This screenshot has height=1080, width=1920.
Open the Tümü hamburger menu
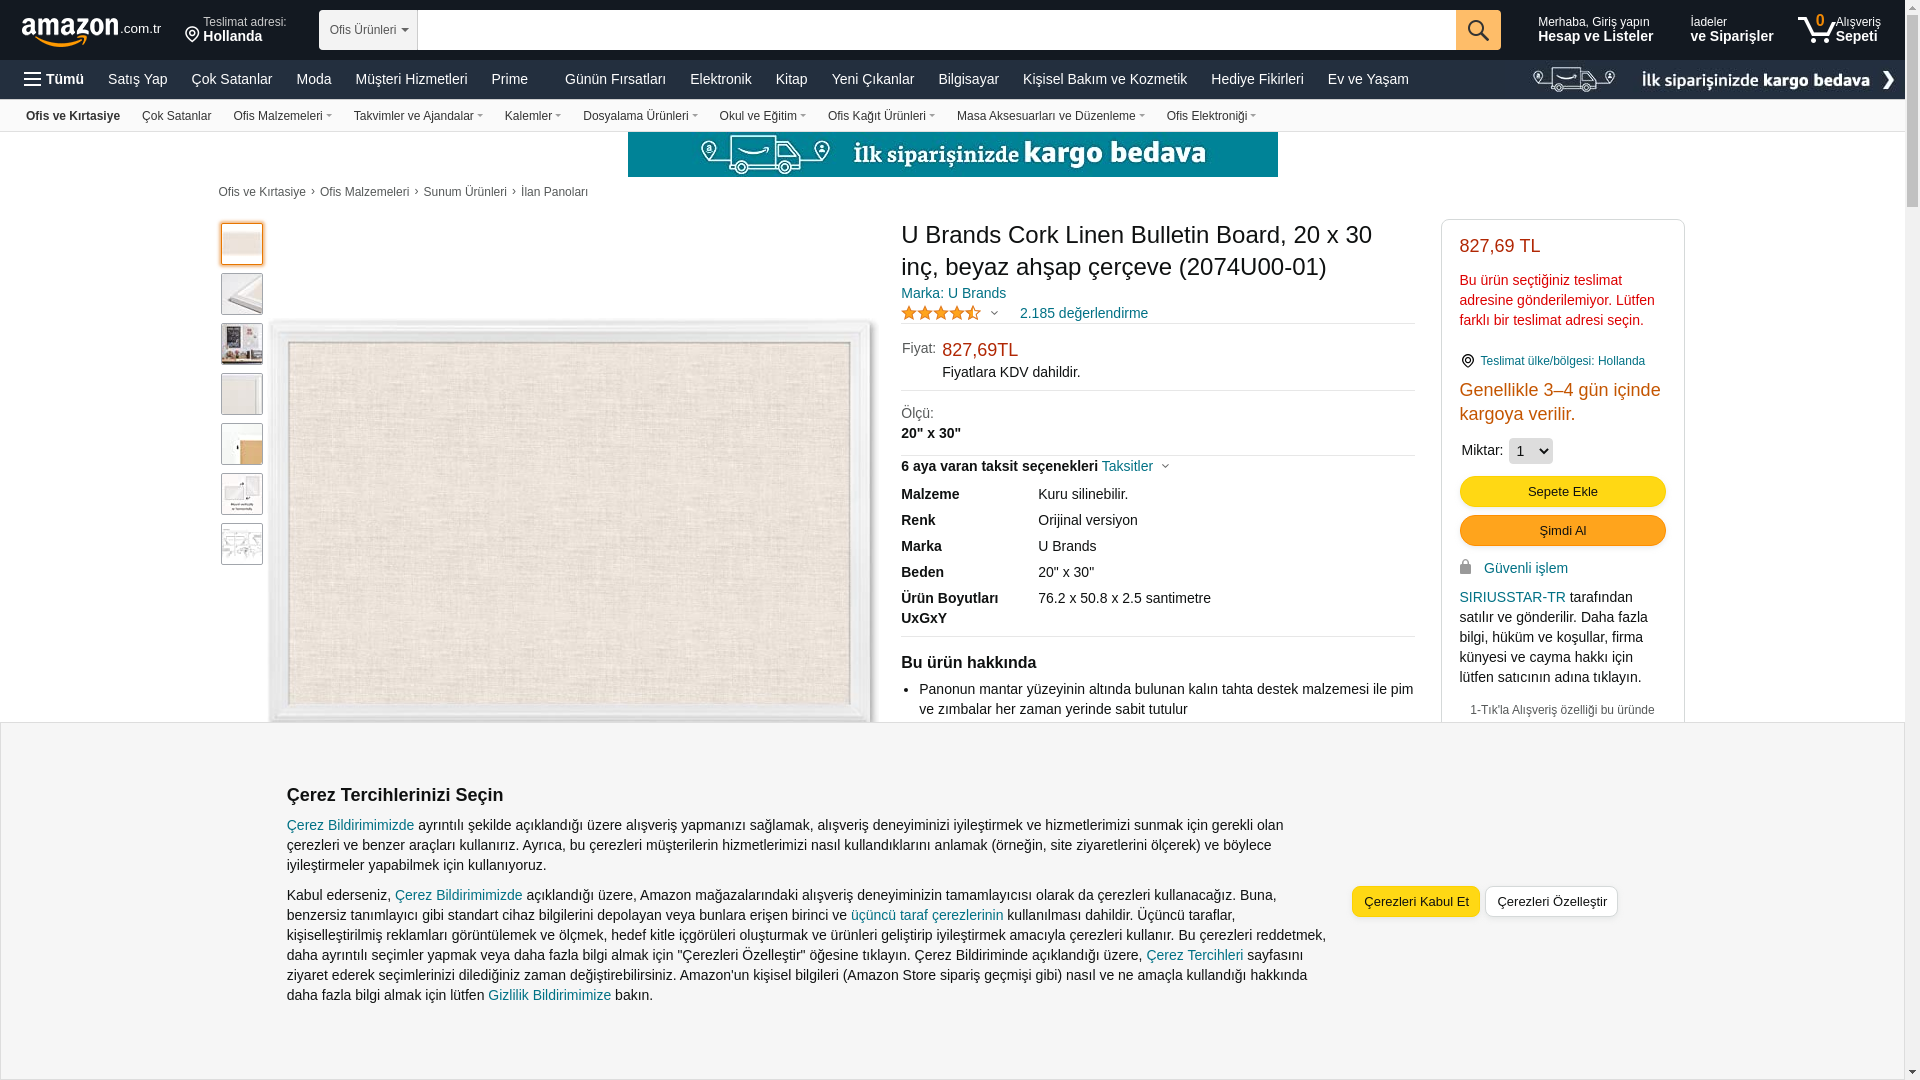pos(54,79)
